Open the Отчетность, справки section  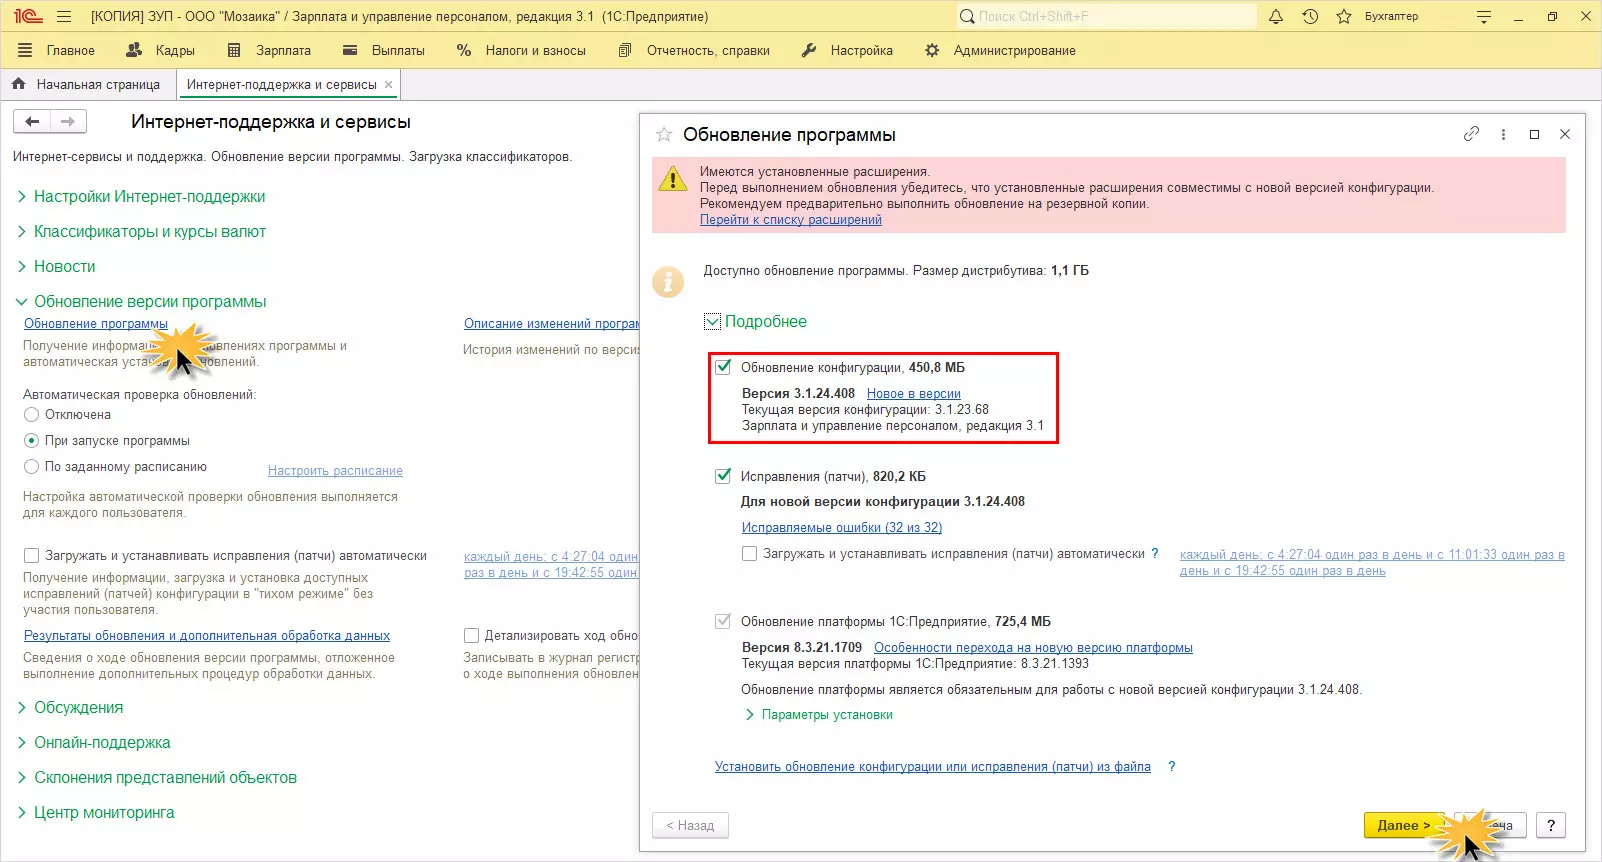(x=694, y=50)
